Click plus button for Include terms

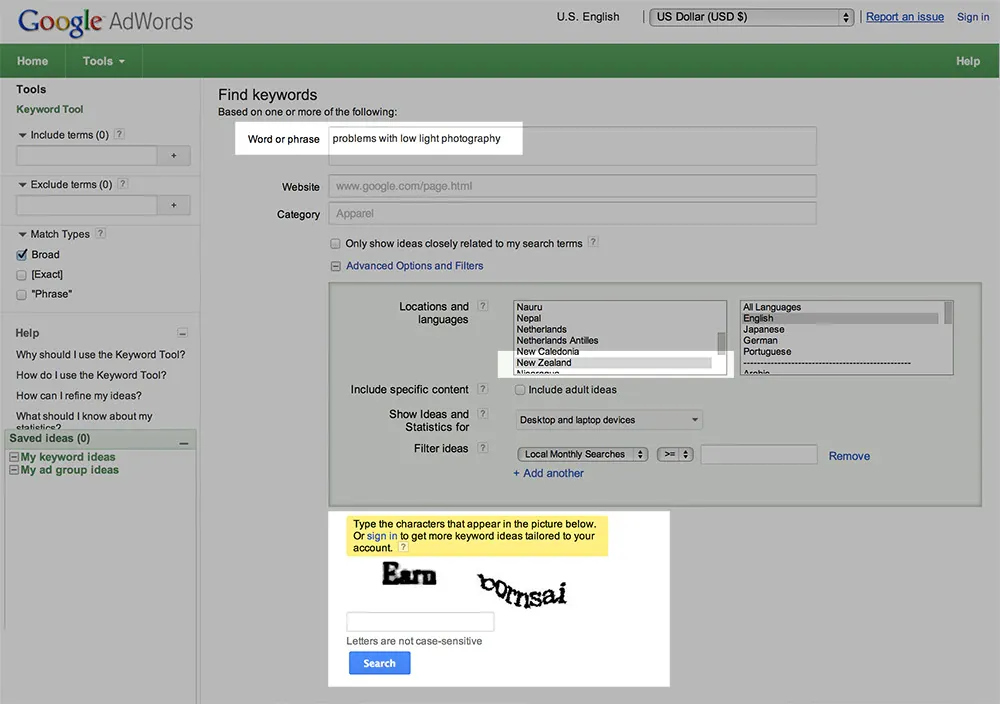point(173,156)
